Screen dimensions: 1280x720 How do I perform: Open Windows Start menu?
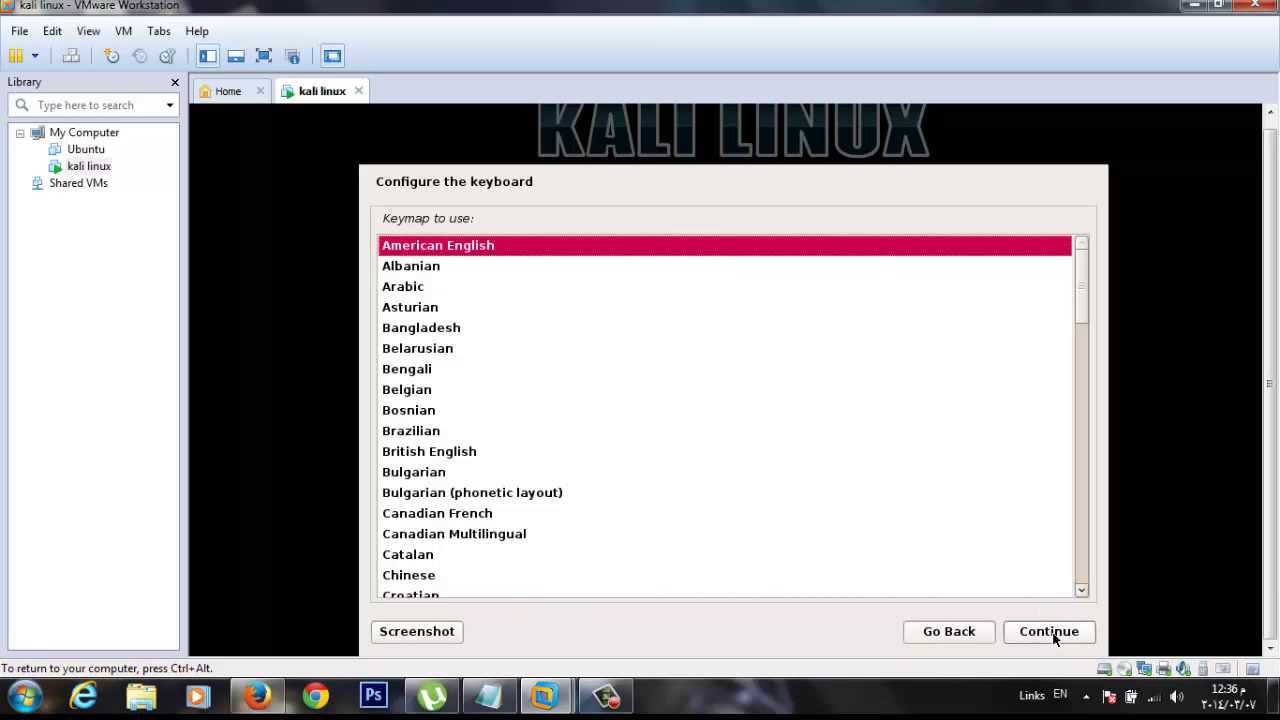point(24,696)
